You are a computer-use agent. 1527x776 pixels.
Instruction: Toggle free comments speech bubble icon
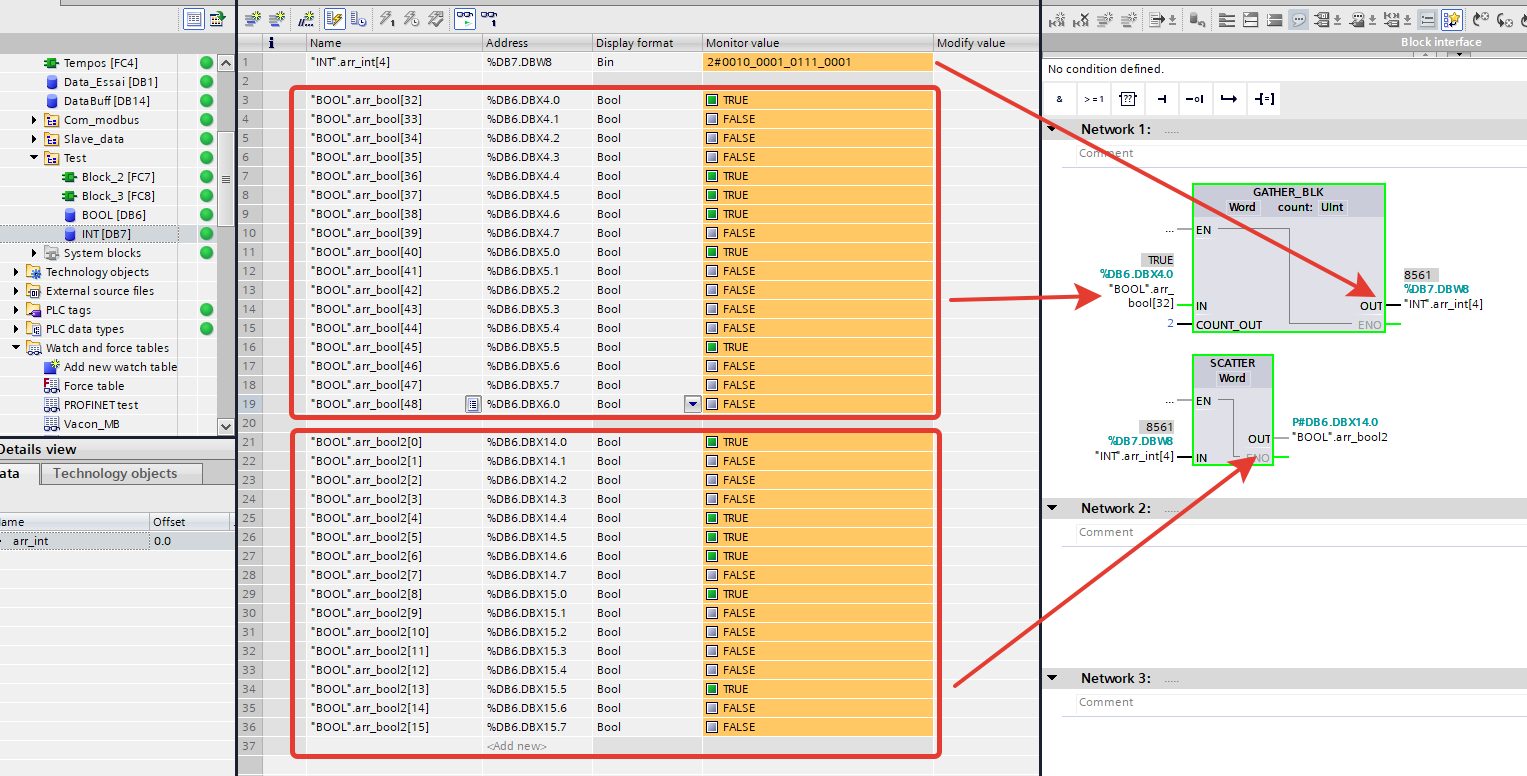(x=1298, y=19)
